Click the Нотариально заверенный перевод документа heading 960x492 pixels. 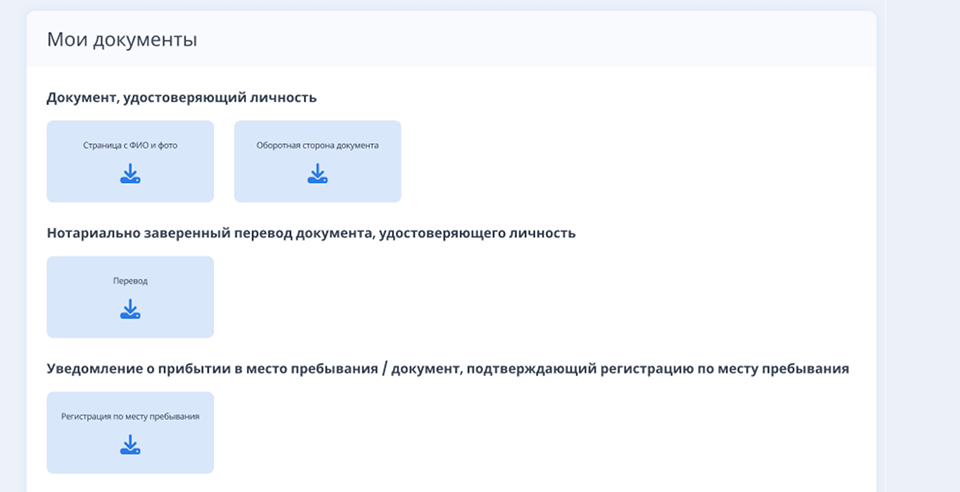coord(311,233)
